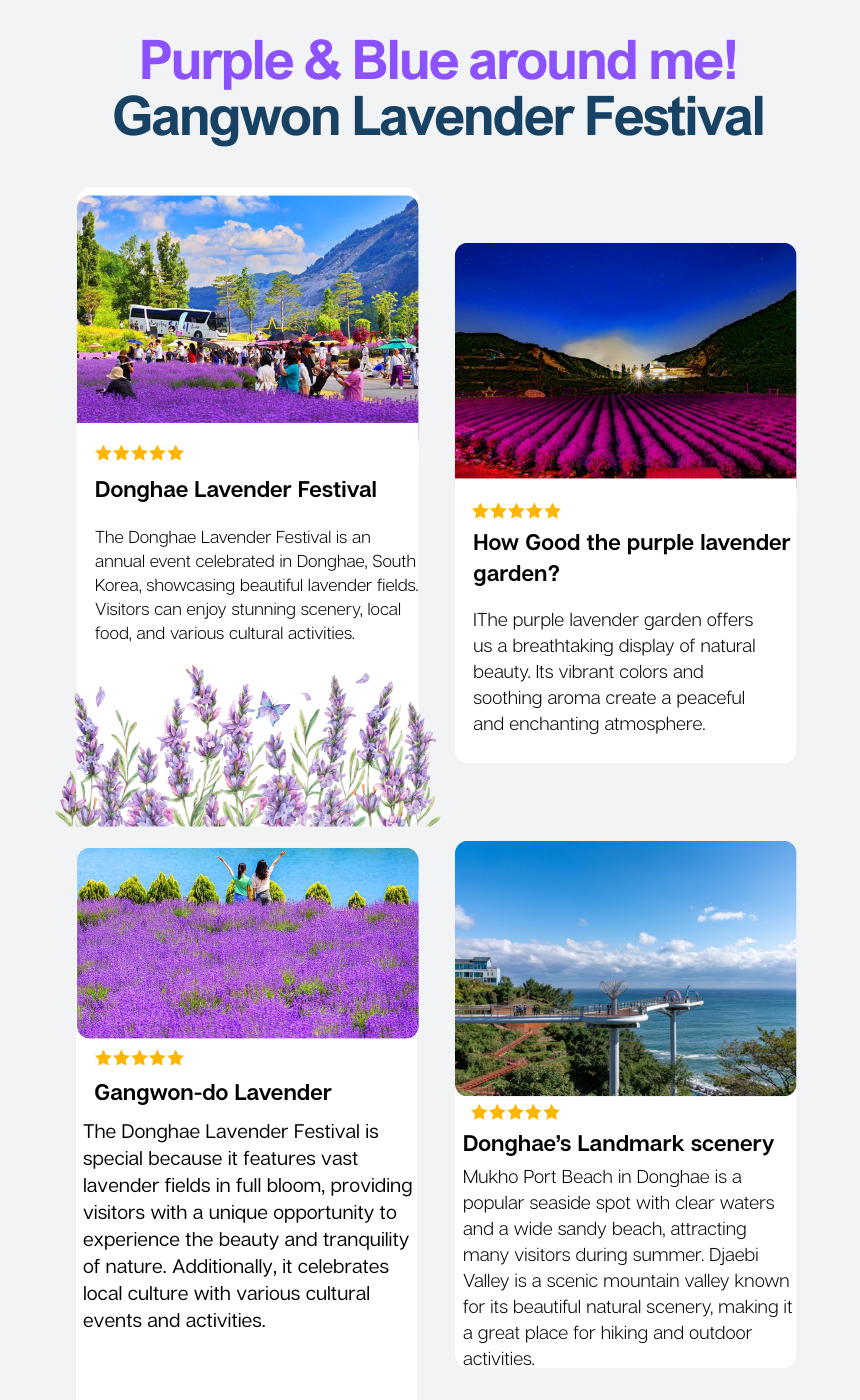
Task: Click 'How Good the purple lavender garden?' title
Action: click(x=630, y=558)
